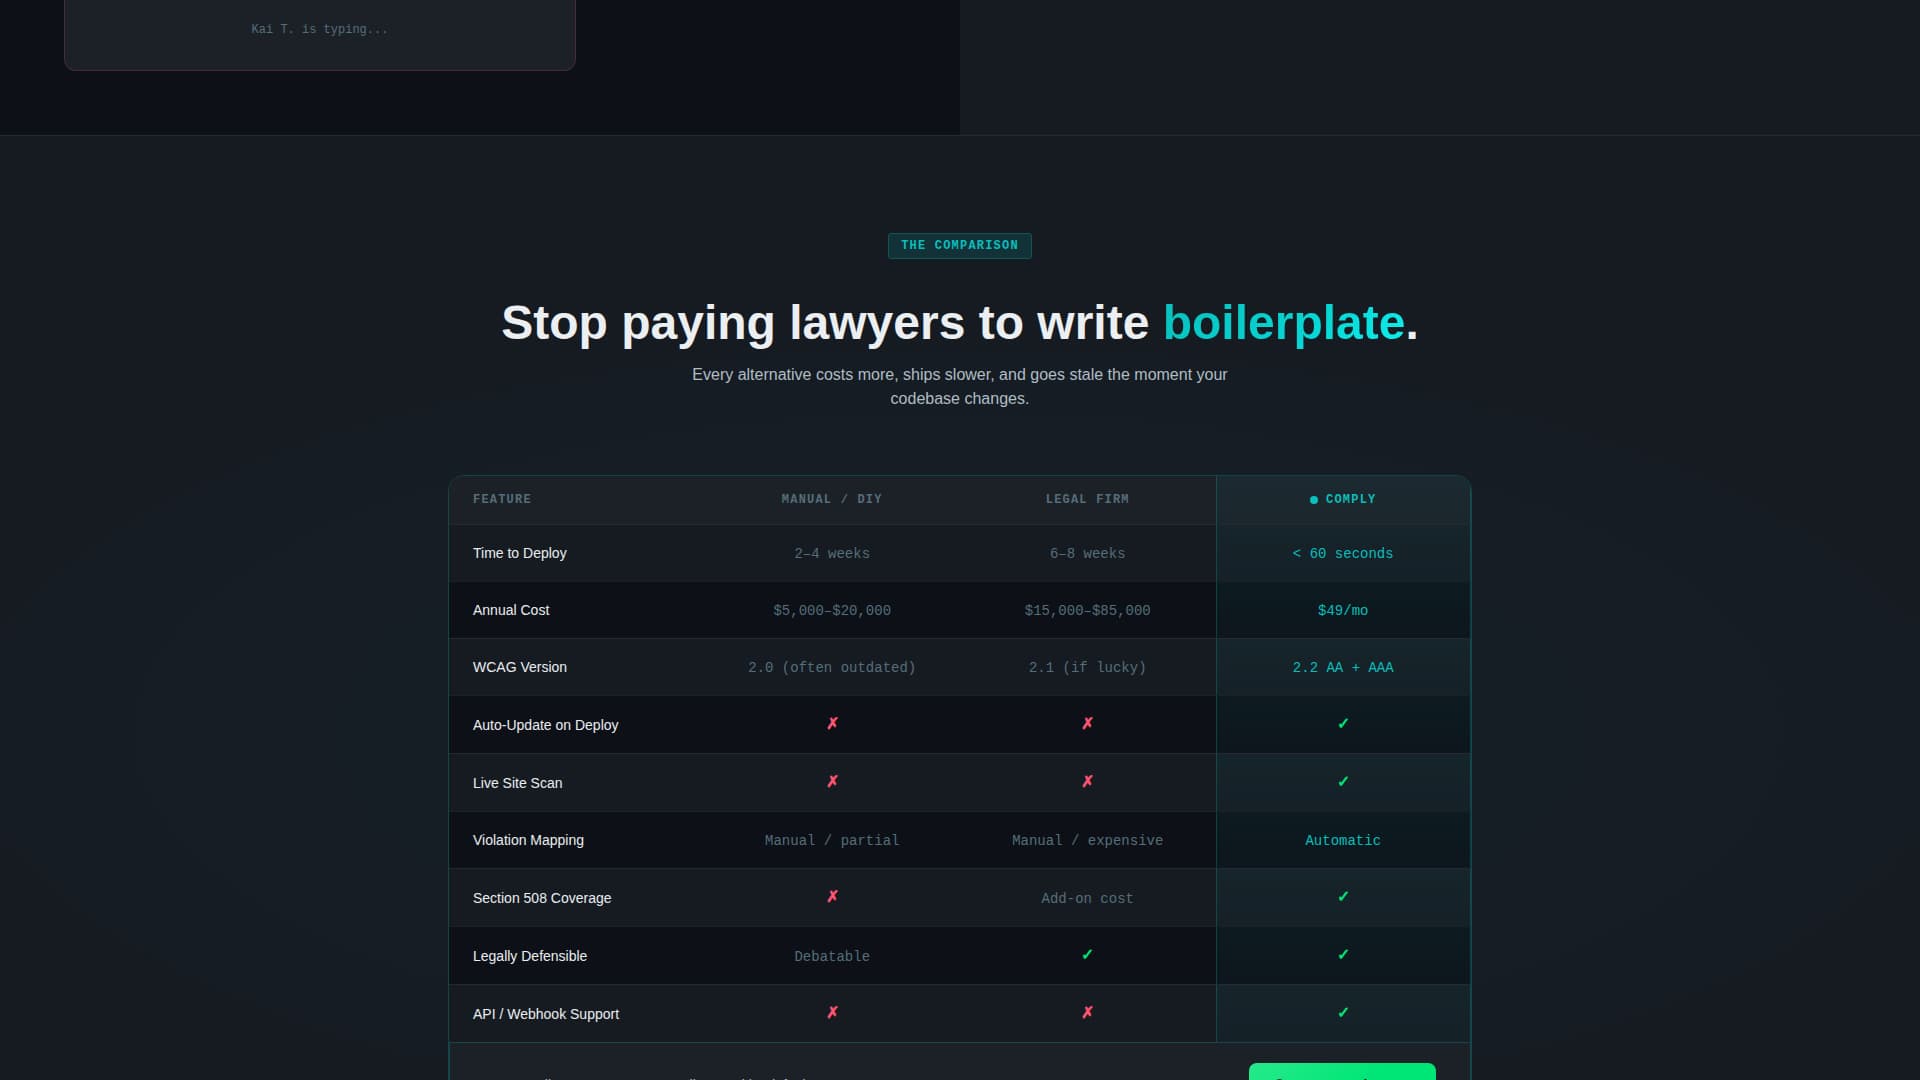
Task: Click the Live Site Scan check under Comply
Action: pyautogui.click(x=1343, y=782)
